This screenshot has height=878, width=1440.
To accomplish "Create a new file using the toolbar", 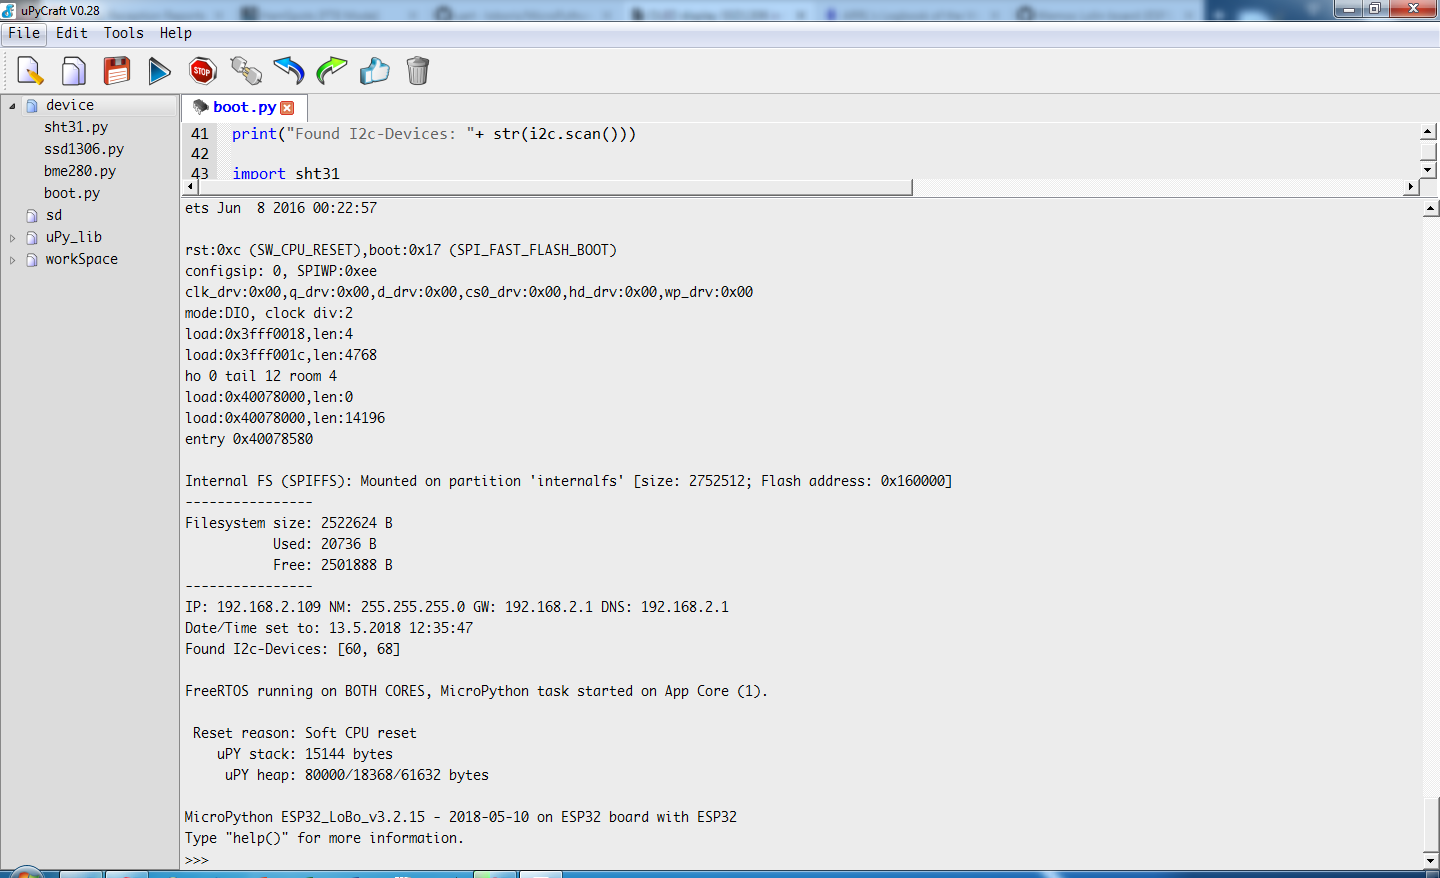I will tap(27, 70).
